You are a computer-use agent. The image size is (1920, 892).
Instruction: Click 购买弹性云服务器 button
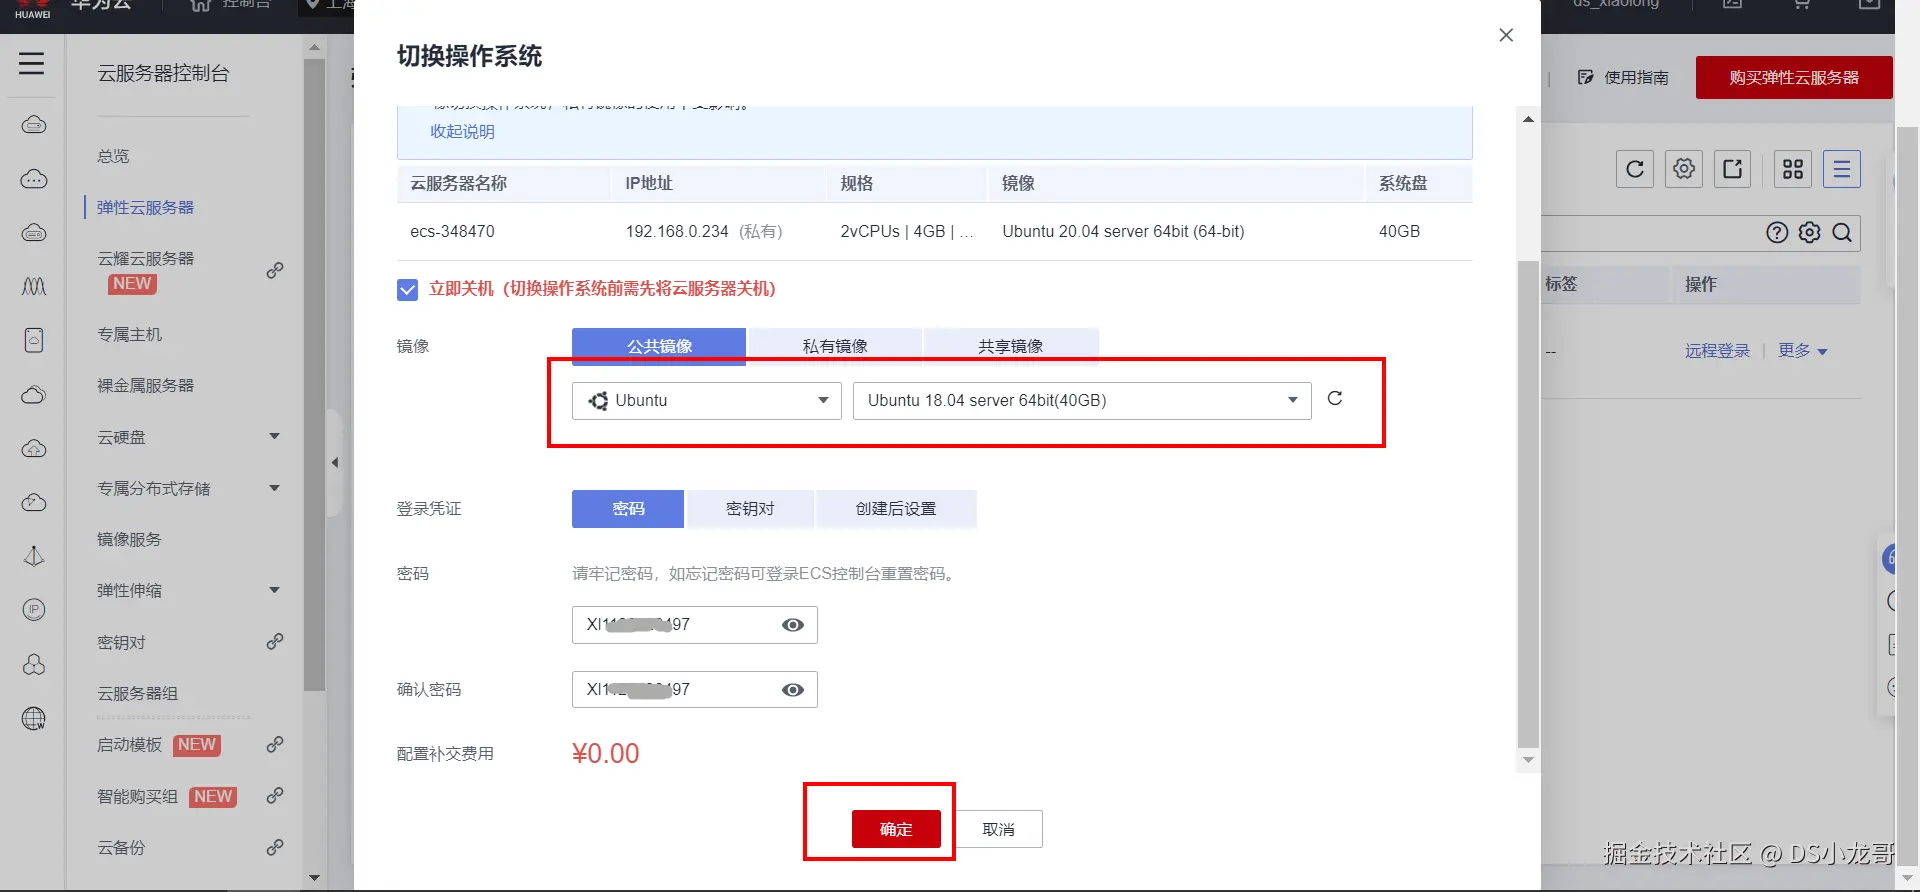(x=1794, y=77)
